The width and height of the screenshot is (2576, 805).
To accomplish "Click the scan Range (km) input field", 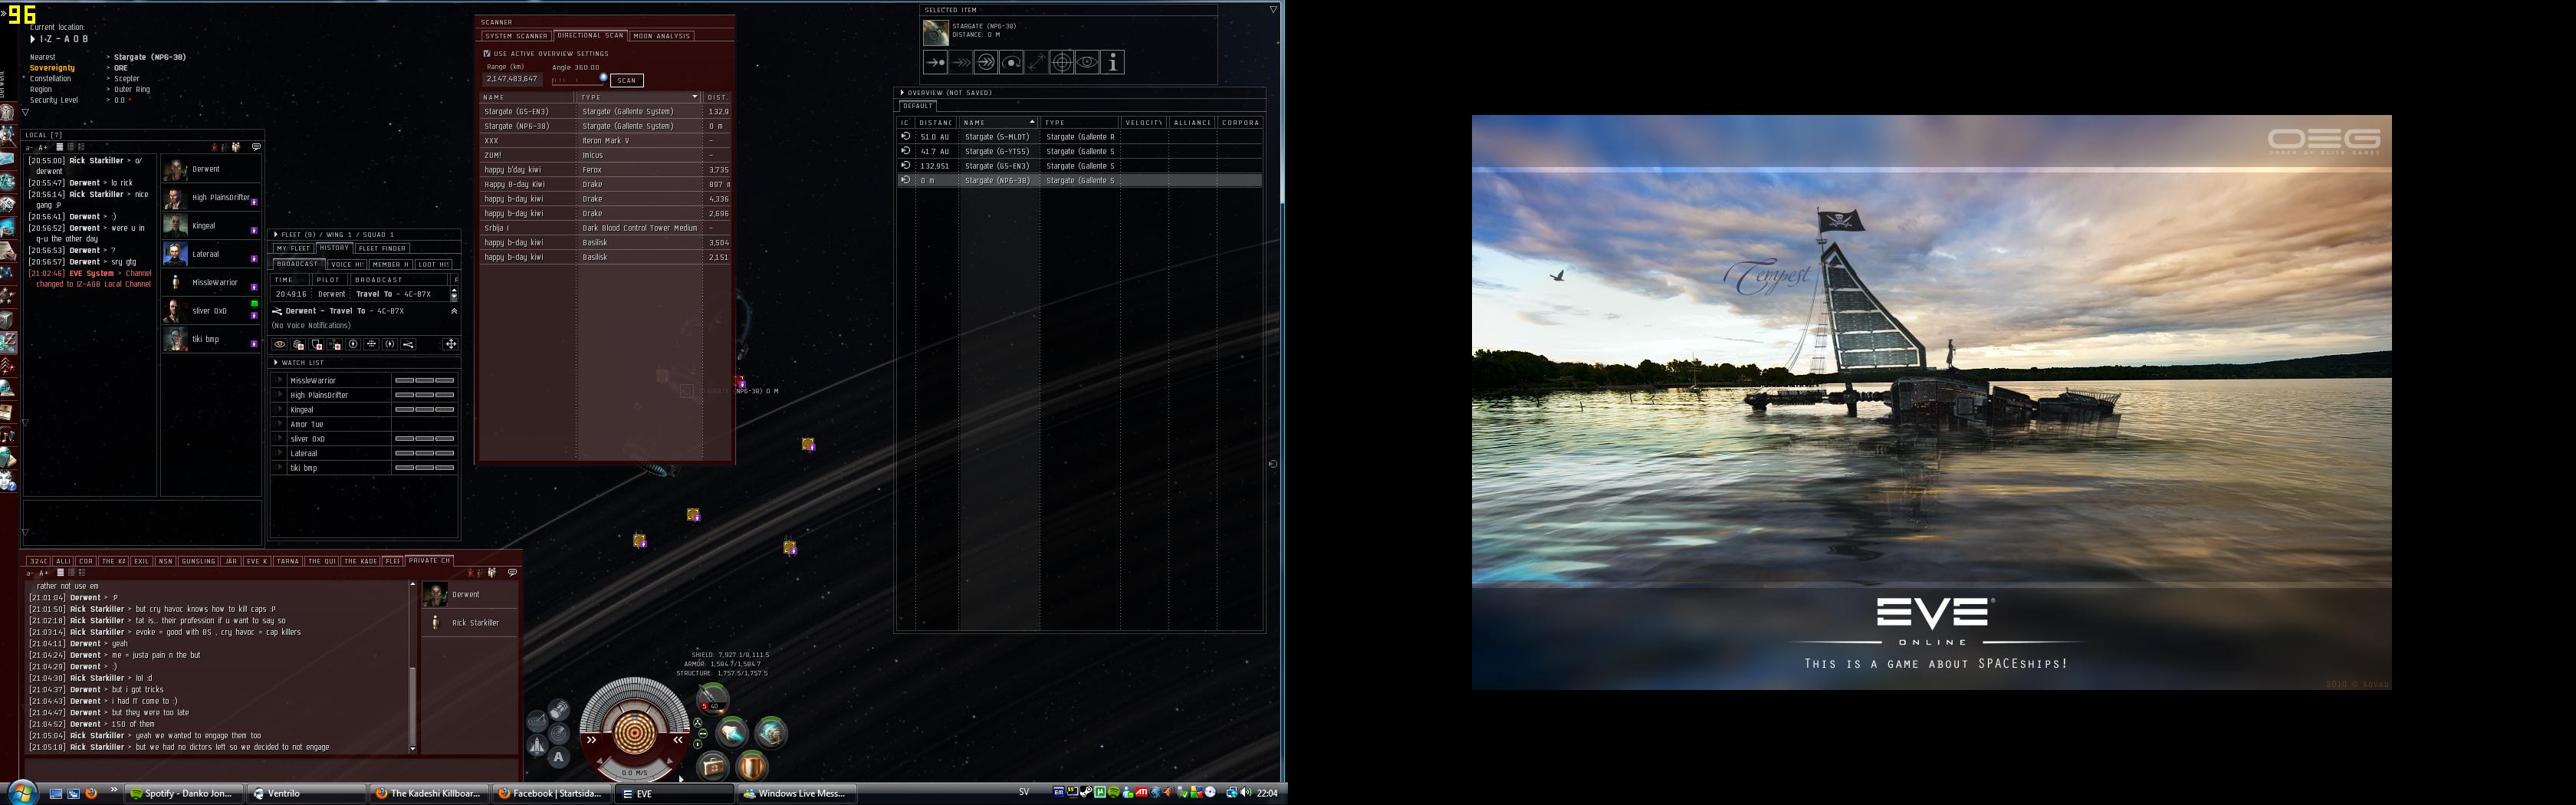I will pos(513,79).
